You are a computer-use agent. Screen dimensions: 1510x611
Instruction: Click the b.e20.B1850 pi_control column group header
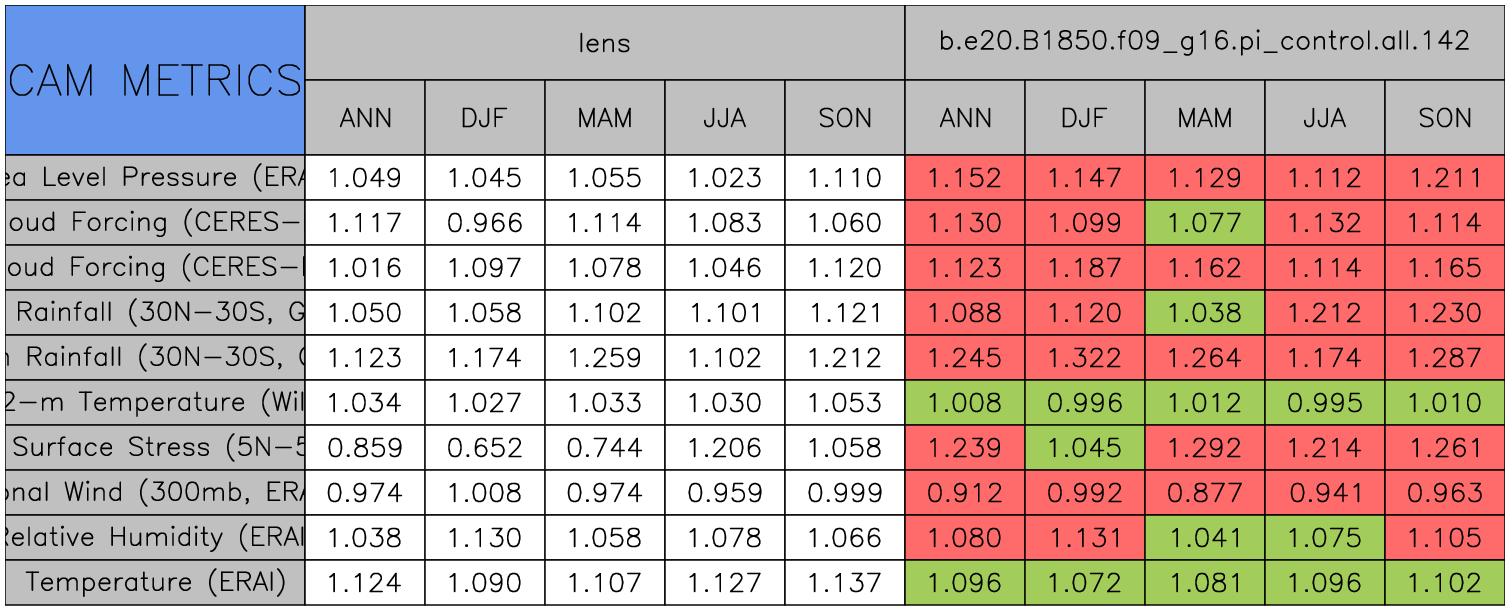click(x=1204, y=42)
